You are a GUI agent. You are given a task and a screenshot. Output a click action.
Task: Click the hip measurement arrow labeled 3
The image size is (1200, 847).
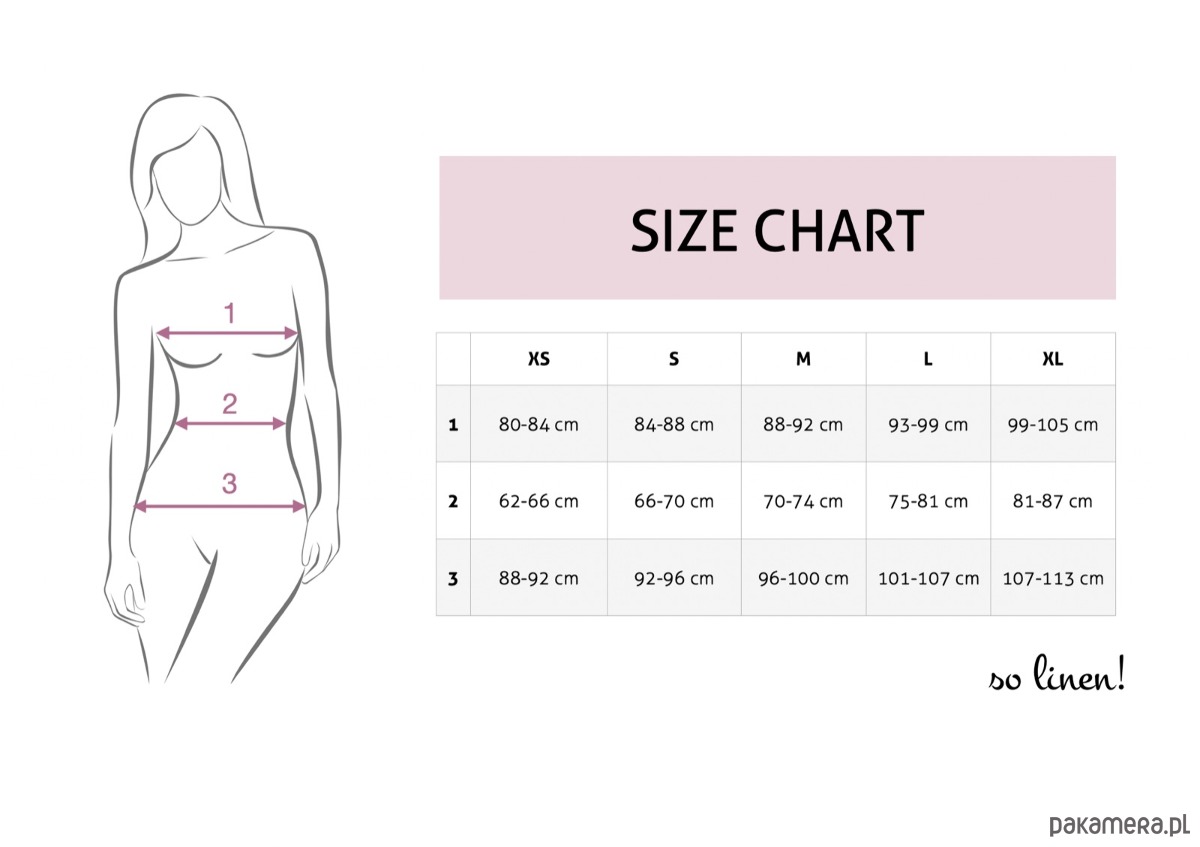(x=219, y=506)
